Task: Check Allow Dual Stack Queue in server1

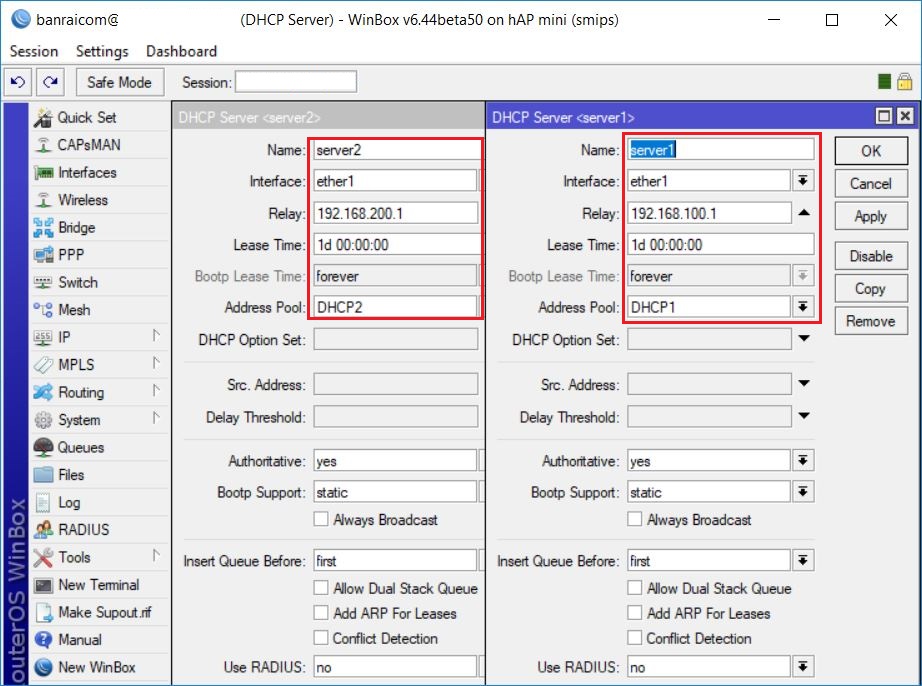Action: tap(634, 588)
